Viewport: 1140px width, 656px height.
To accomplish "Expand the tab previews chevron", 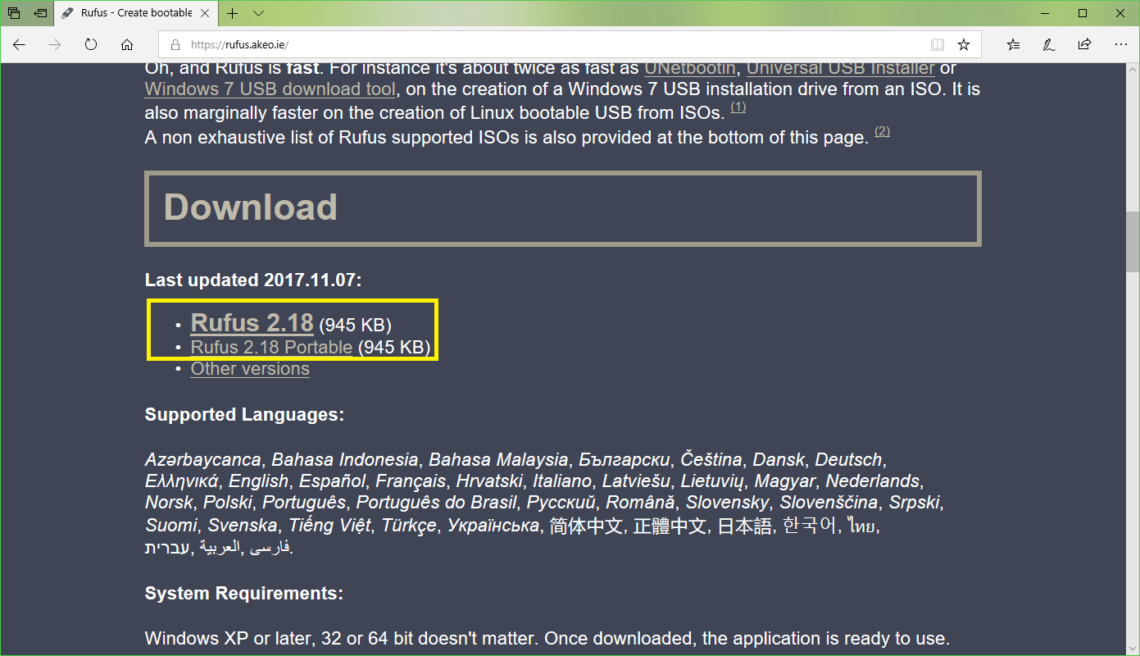I will (x=258, y=14).
